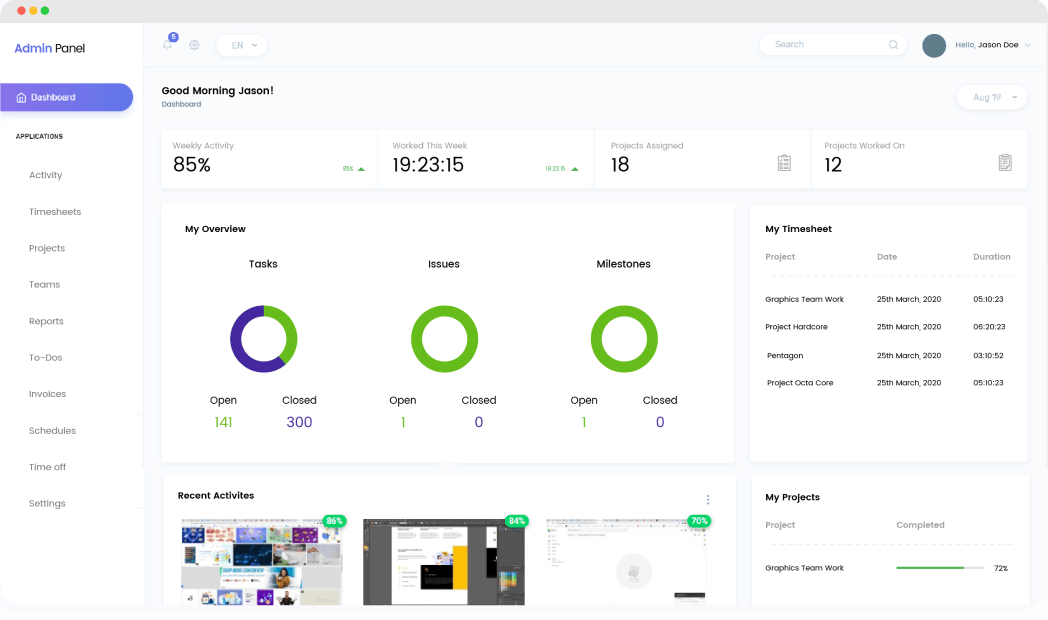Open the Invoices page from the sidebar

(x=48, y=394)
